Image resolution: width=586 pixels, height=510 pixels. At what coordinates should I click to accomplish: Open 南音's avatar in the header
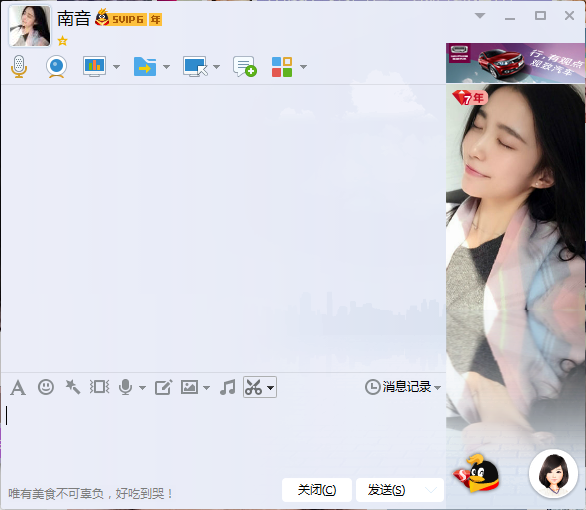(30, 26)
